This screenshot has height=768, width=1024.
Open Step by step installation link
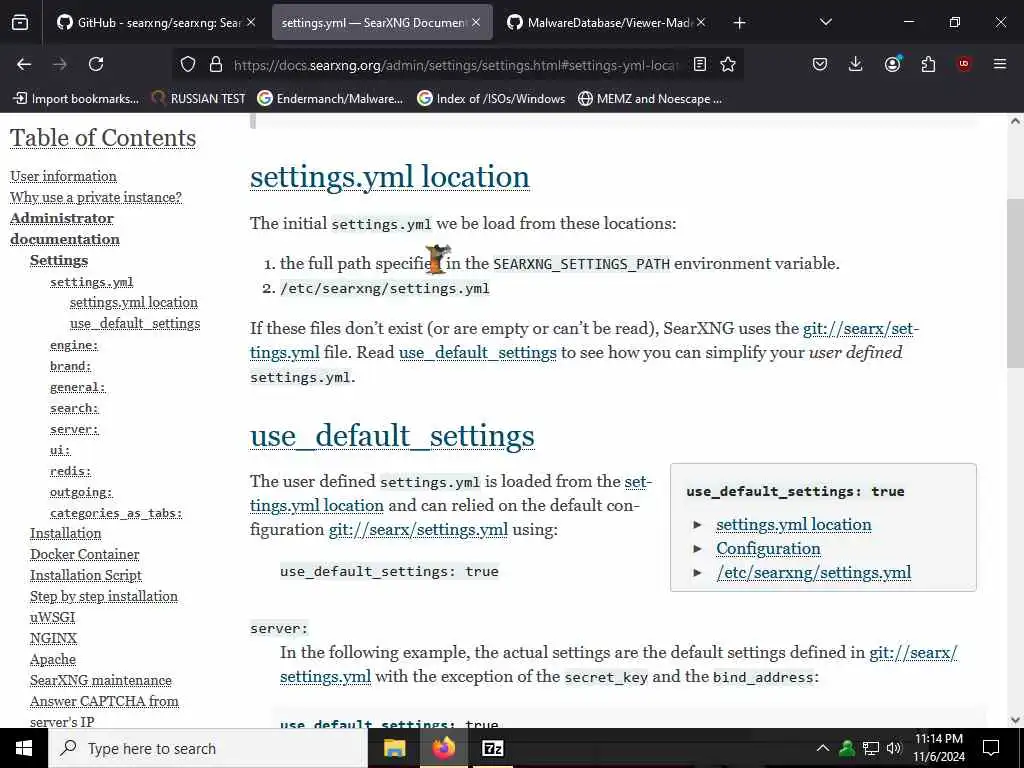point(103,596)
